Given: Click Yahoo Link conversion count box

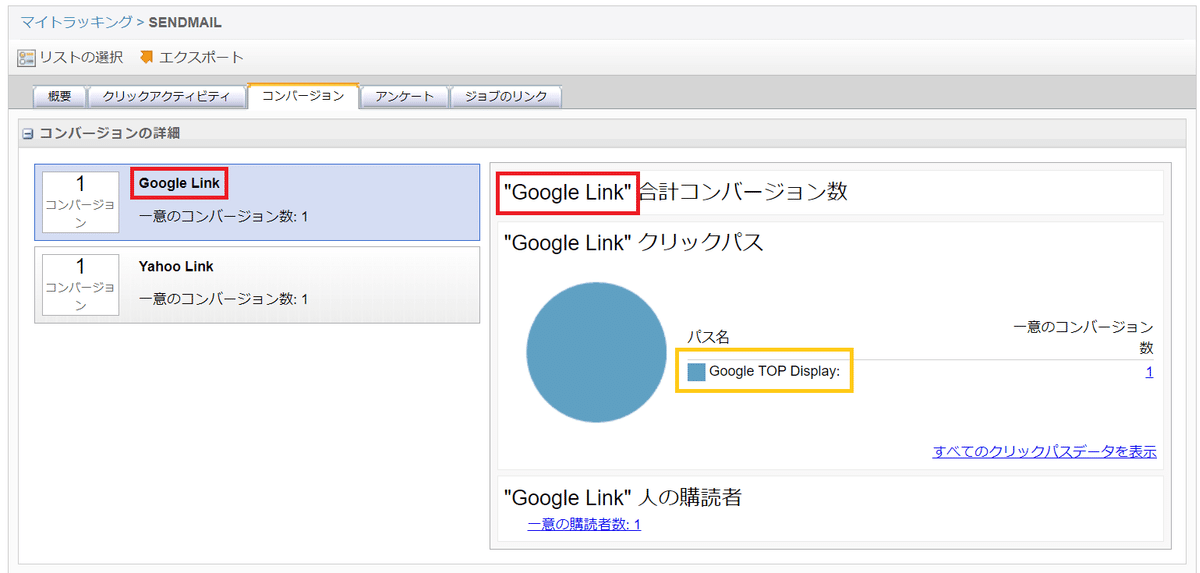Looking at the screenshot, I should click(x=80, y=284).
